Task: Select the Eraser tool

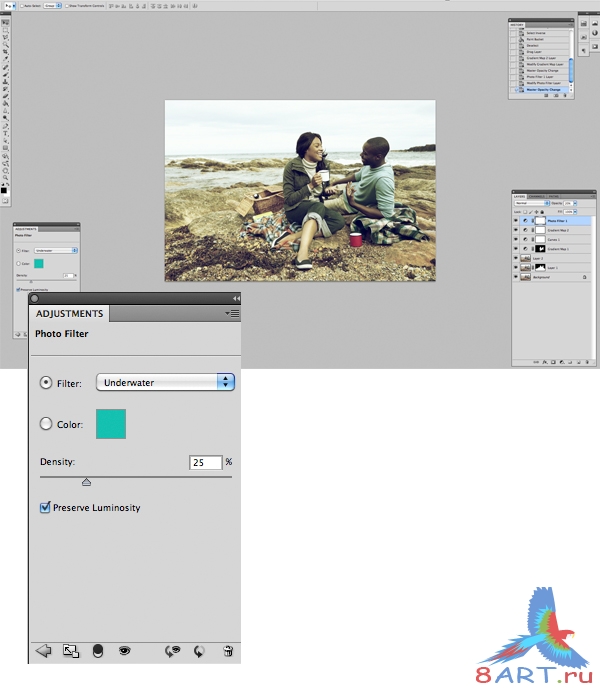Action: [5, 96]
